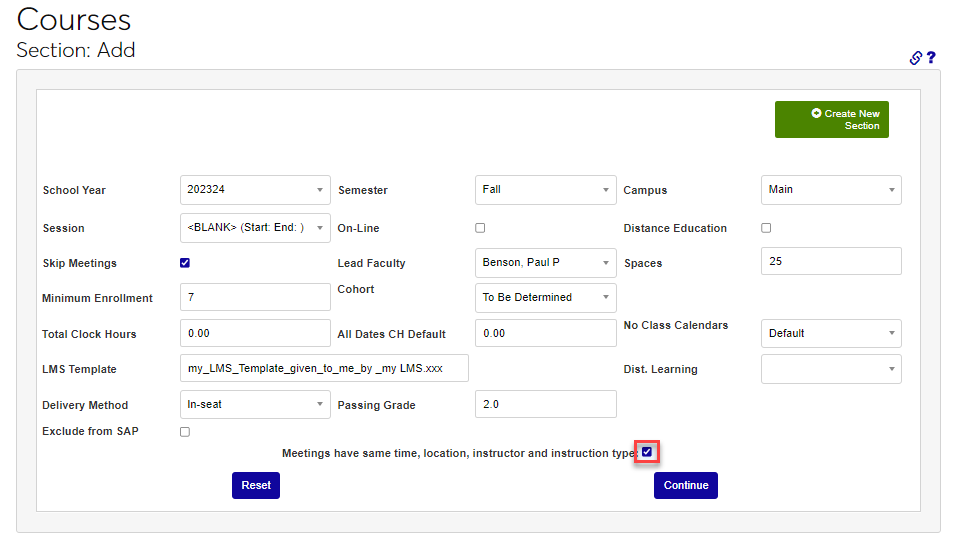The image size is (954, 547).
Task: Focus the LMS Template text field
Action: 324,368
